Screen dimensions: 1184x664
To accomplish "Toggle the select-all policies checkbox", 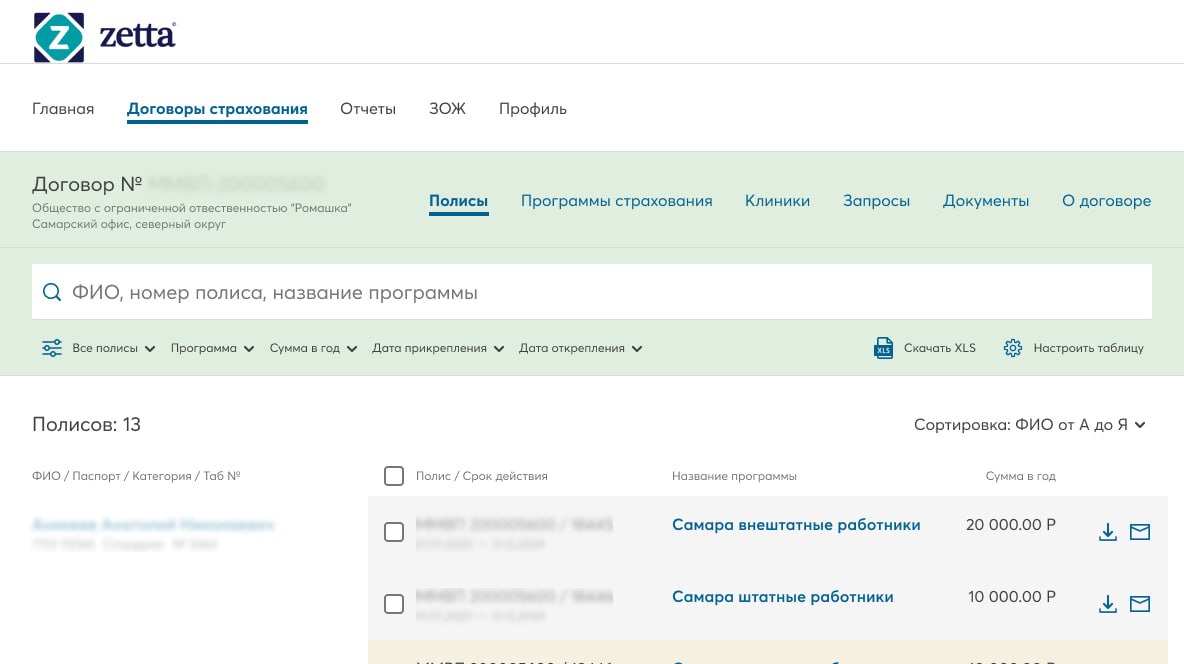I will point(394,476).
